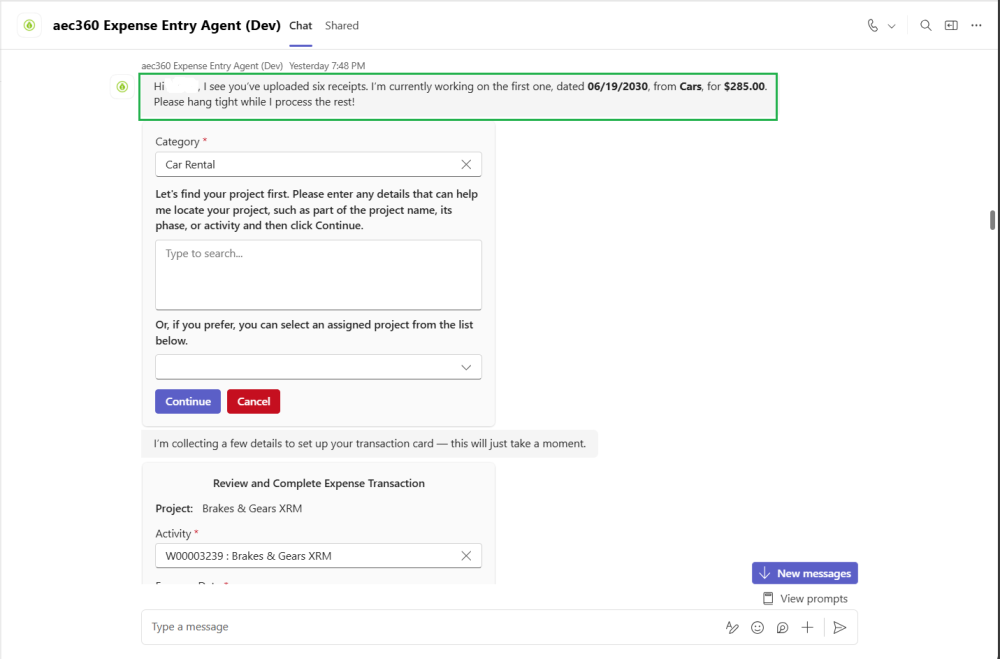The image size is (1000, 659).
Task: Open the message format pen icon
Action: (x=732, y=627)
